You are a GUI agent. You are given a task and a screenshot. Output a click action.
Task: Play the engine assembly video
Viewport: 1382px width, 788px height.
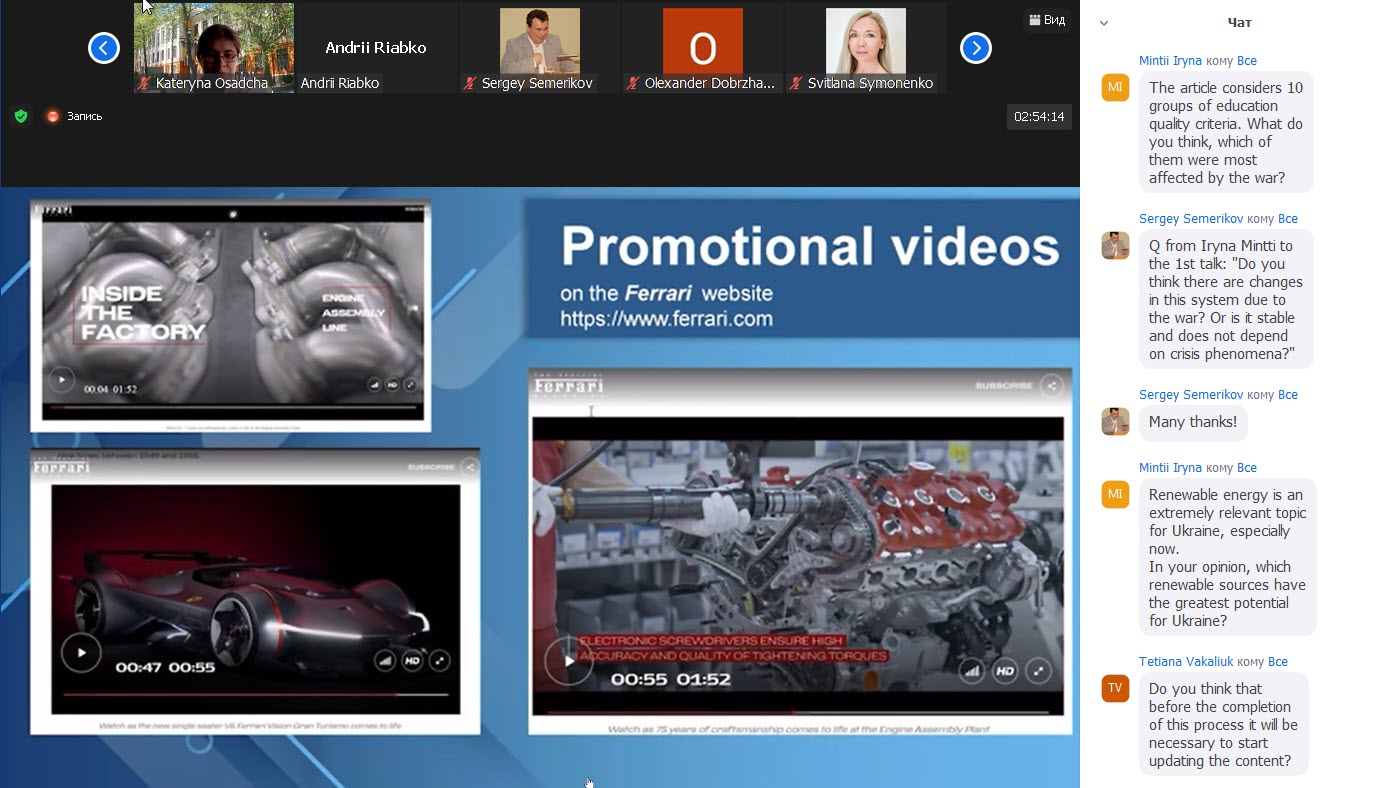click(569, 660)
